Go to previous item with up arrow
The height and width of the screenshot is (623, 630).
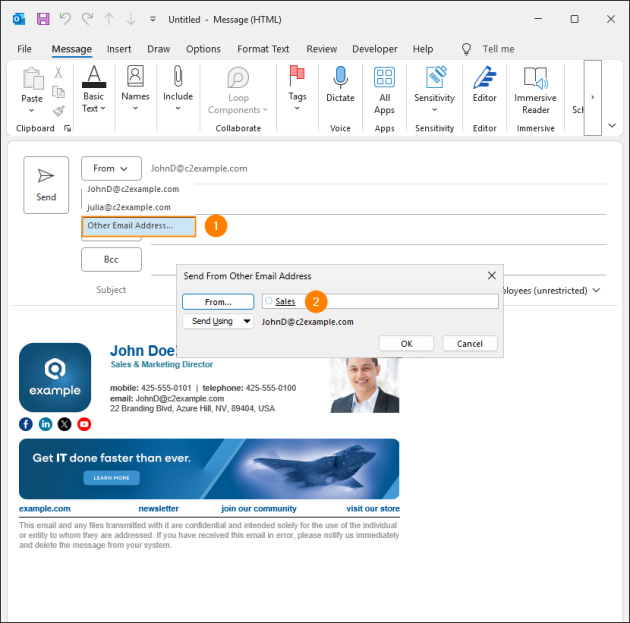pos(109,19)
